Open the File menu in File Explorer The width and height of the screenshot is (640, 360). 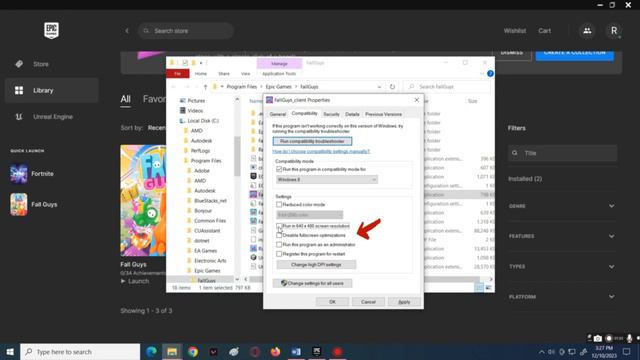coord(178,73)
